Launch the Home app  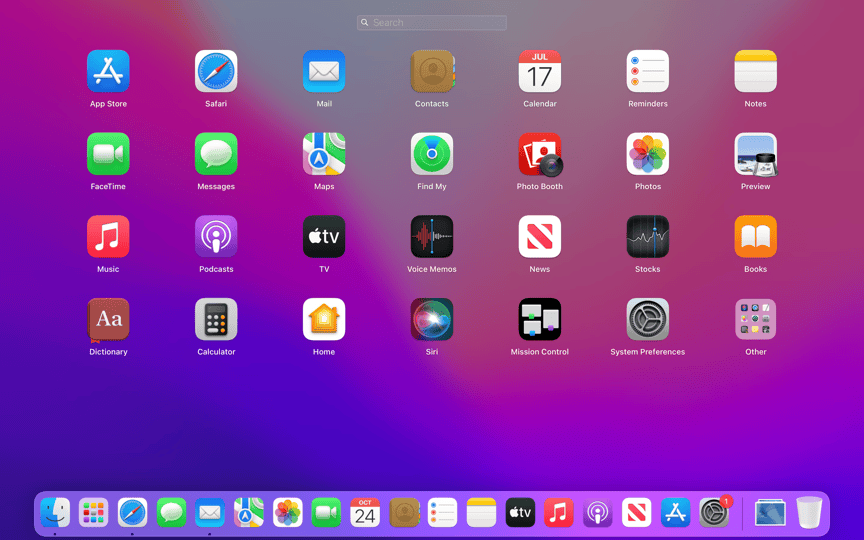point(324,320)
